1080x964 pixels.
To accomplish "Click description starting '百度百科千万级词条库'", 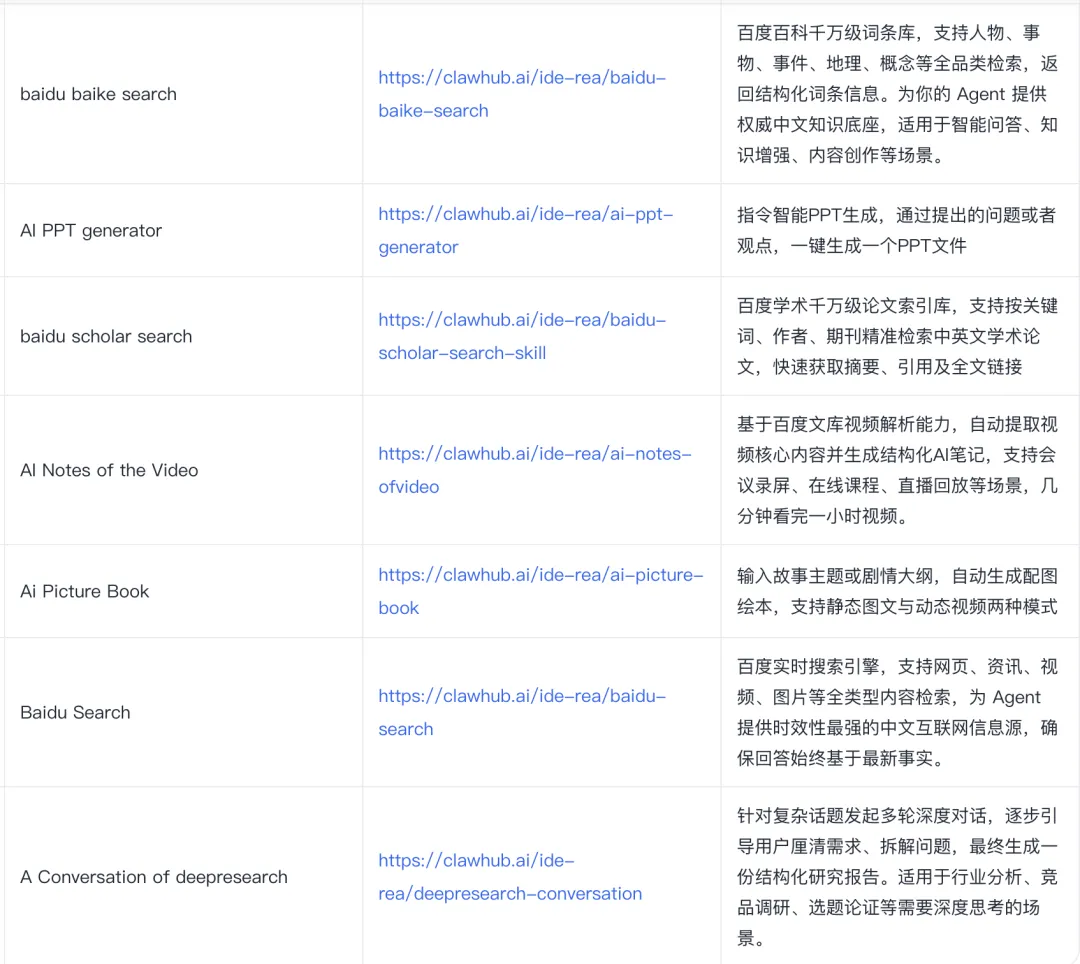I will click(897, 94).
